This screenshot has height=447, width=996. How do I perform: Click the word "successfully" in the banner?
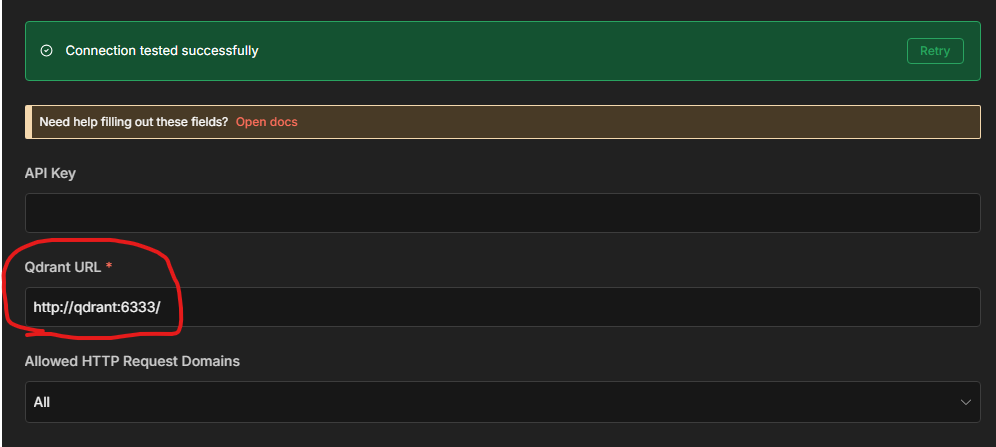click(x=219, y=51)
